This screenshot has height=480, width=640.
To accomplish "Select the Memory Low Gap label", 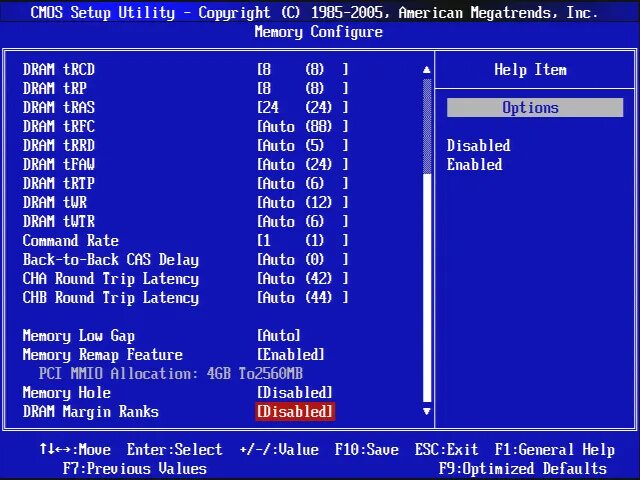I will click(x=79, y=336).
